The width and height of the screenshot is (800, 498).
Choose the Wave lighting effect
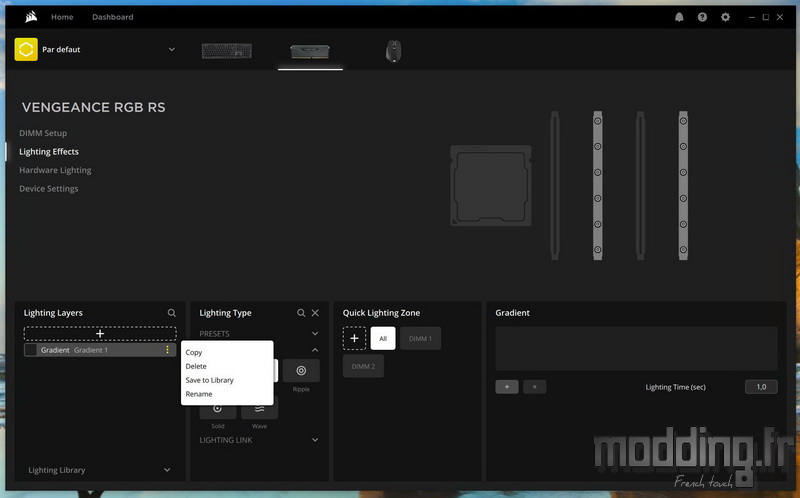point(259,408)
